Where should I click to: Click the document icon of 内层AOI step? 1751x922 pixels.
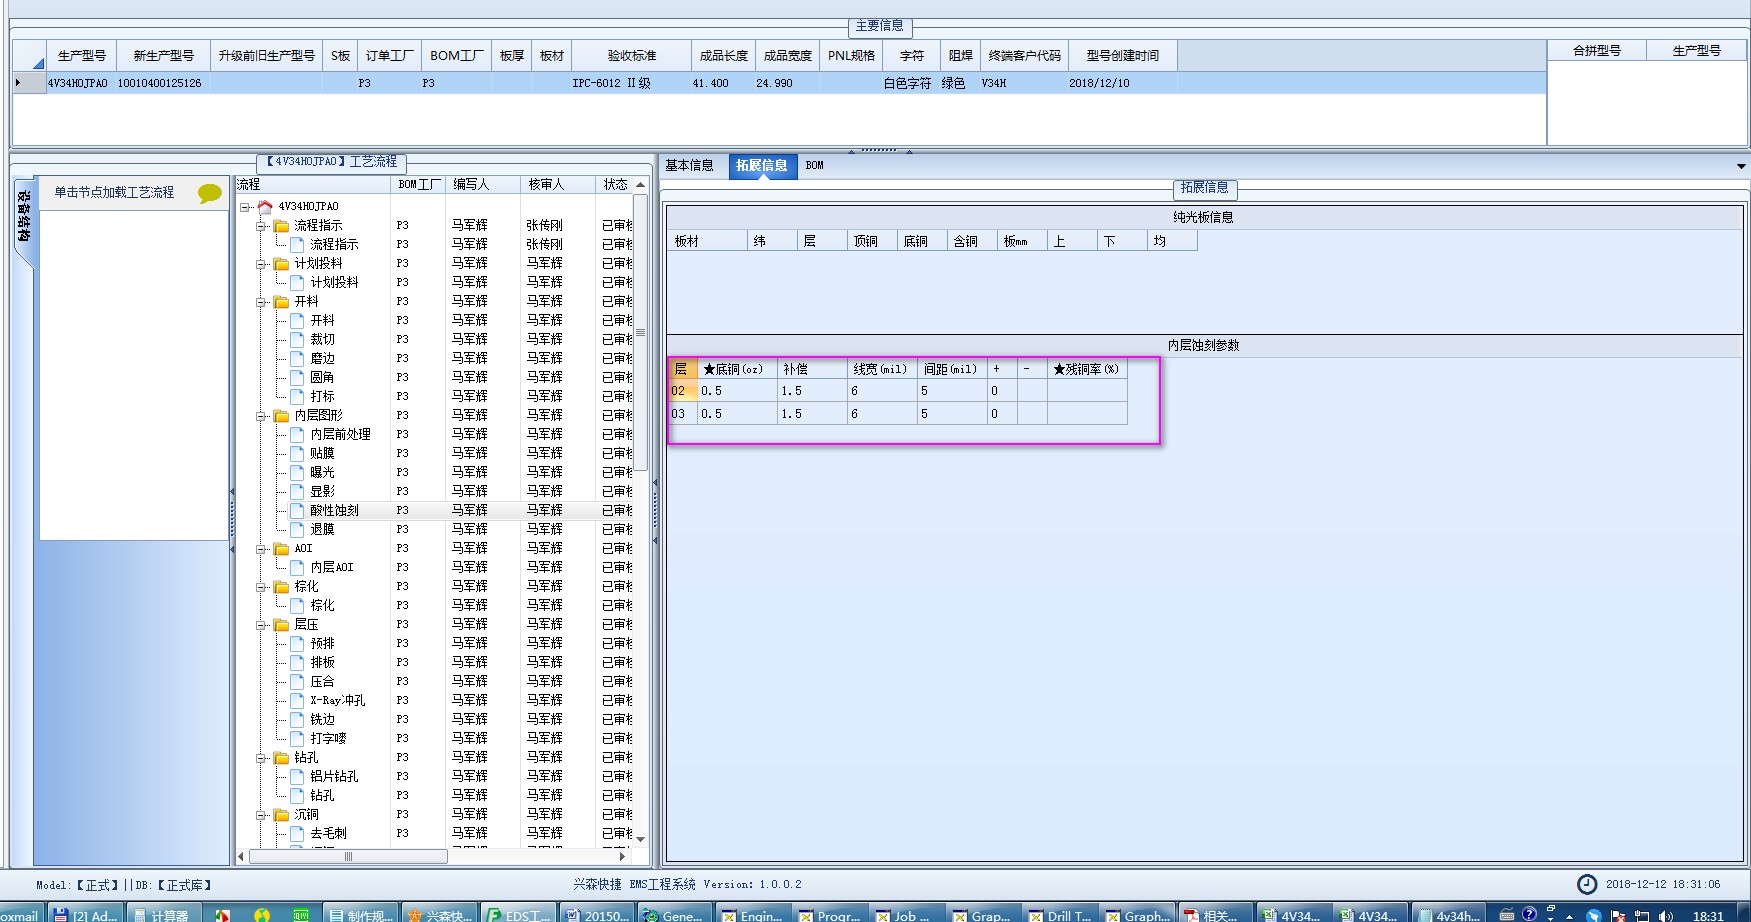click(297, 567)
